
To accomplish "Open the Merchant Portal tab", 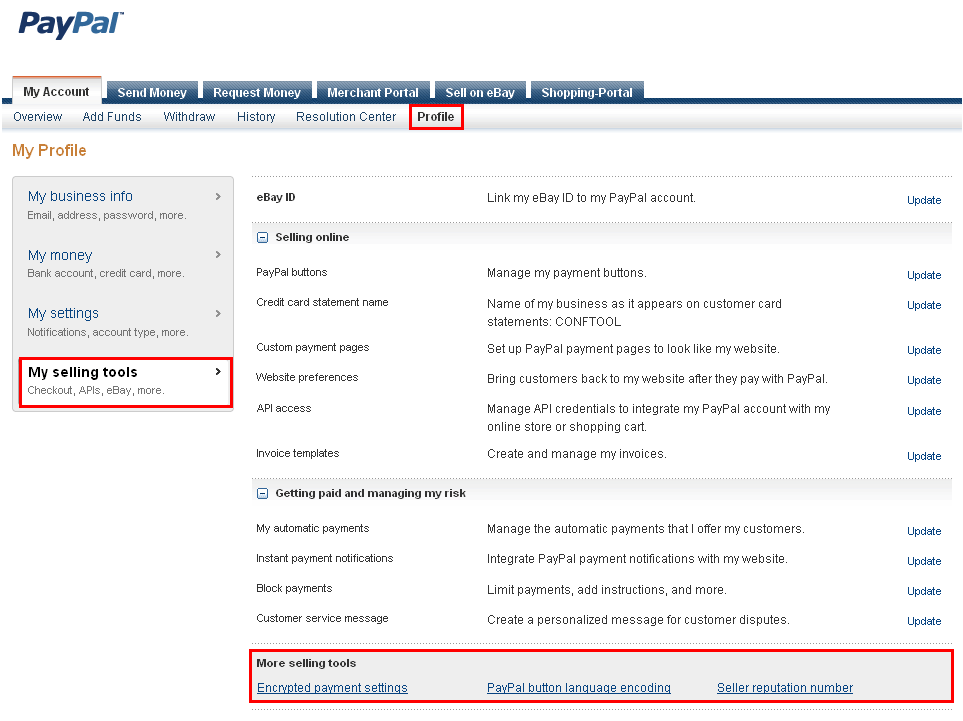I will point(373,92).
